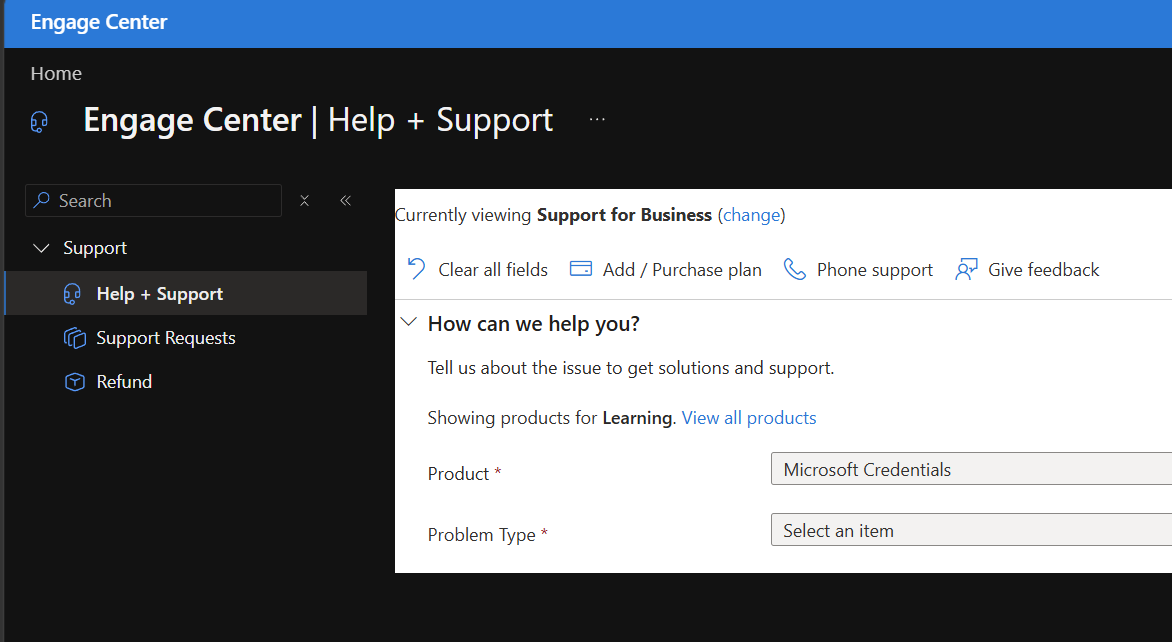Viewport: 1172px width, 642px height.
Task: Open the Product dropdown showing Microsoft Credentials
Action: pyautogui.click(x=971, y=469)
